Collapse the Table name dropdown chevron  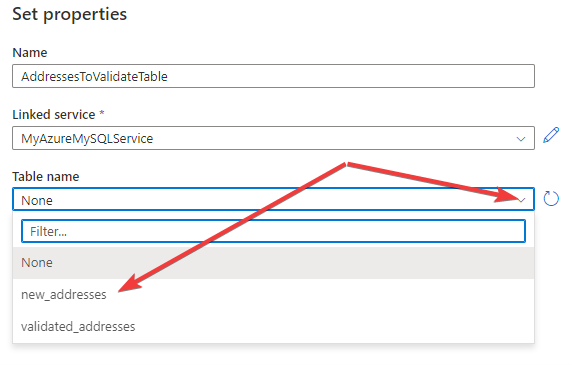point(522,200)
